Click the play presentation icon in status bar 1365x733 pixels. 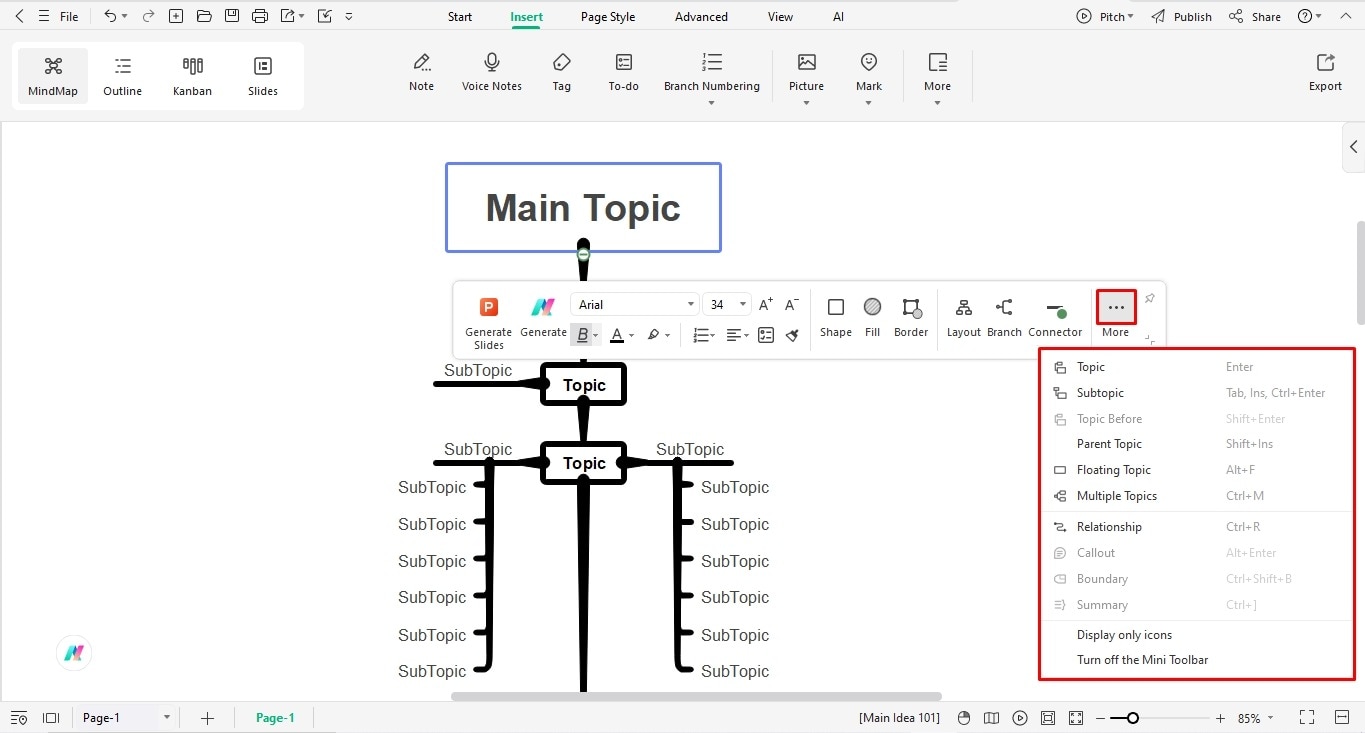[1020, 718]
